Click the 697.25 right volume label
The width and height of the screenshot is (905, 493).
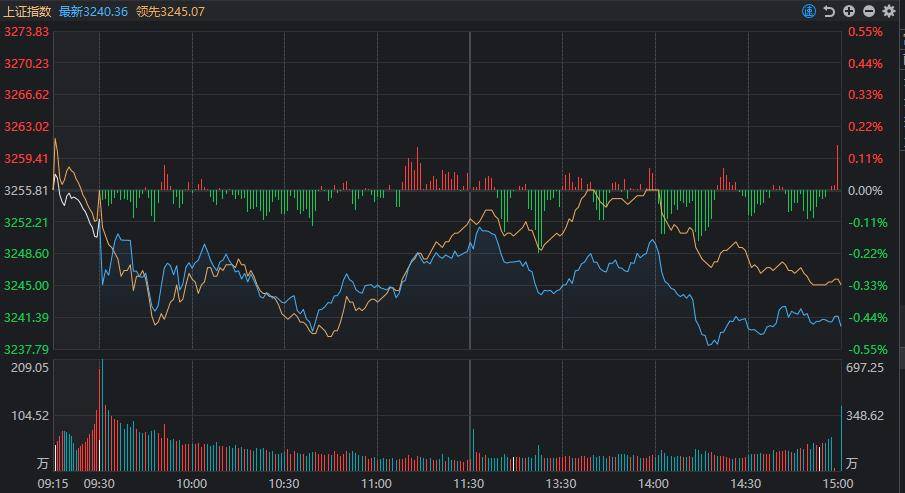point(865,368)
